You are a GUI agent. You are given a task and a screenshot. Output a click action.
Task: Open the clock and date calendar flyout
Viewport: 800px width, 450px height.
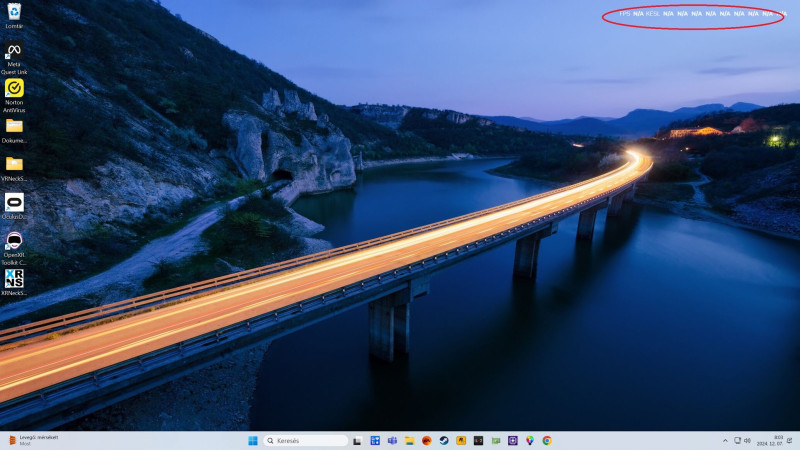click(770, 440)
